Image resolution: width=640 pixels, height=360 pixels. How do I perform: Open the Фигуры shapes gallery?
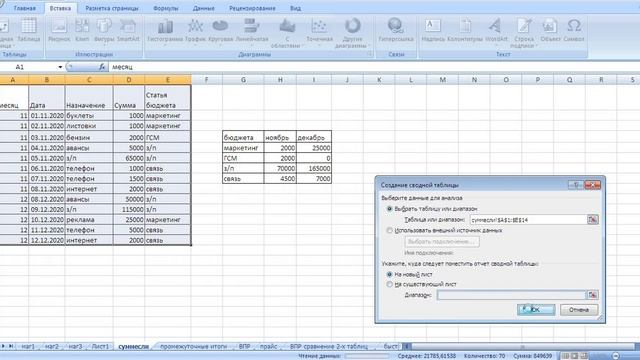pyautogui.click(x=104, y=31)
